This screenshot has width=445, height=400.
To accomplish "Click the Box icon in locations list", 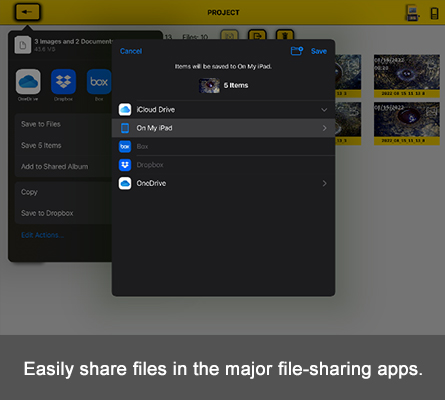I will click(x=125, y=146).
